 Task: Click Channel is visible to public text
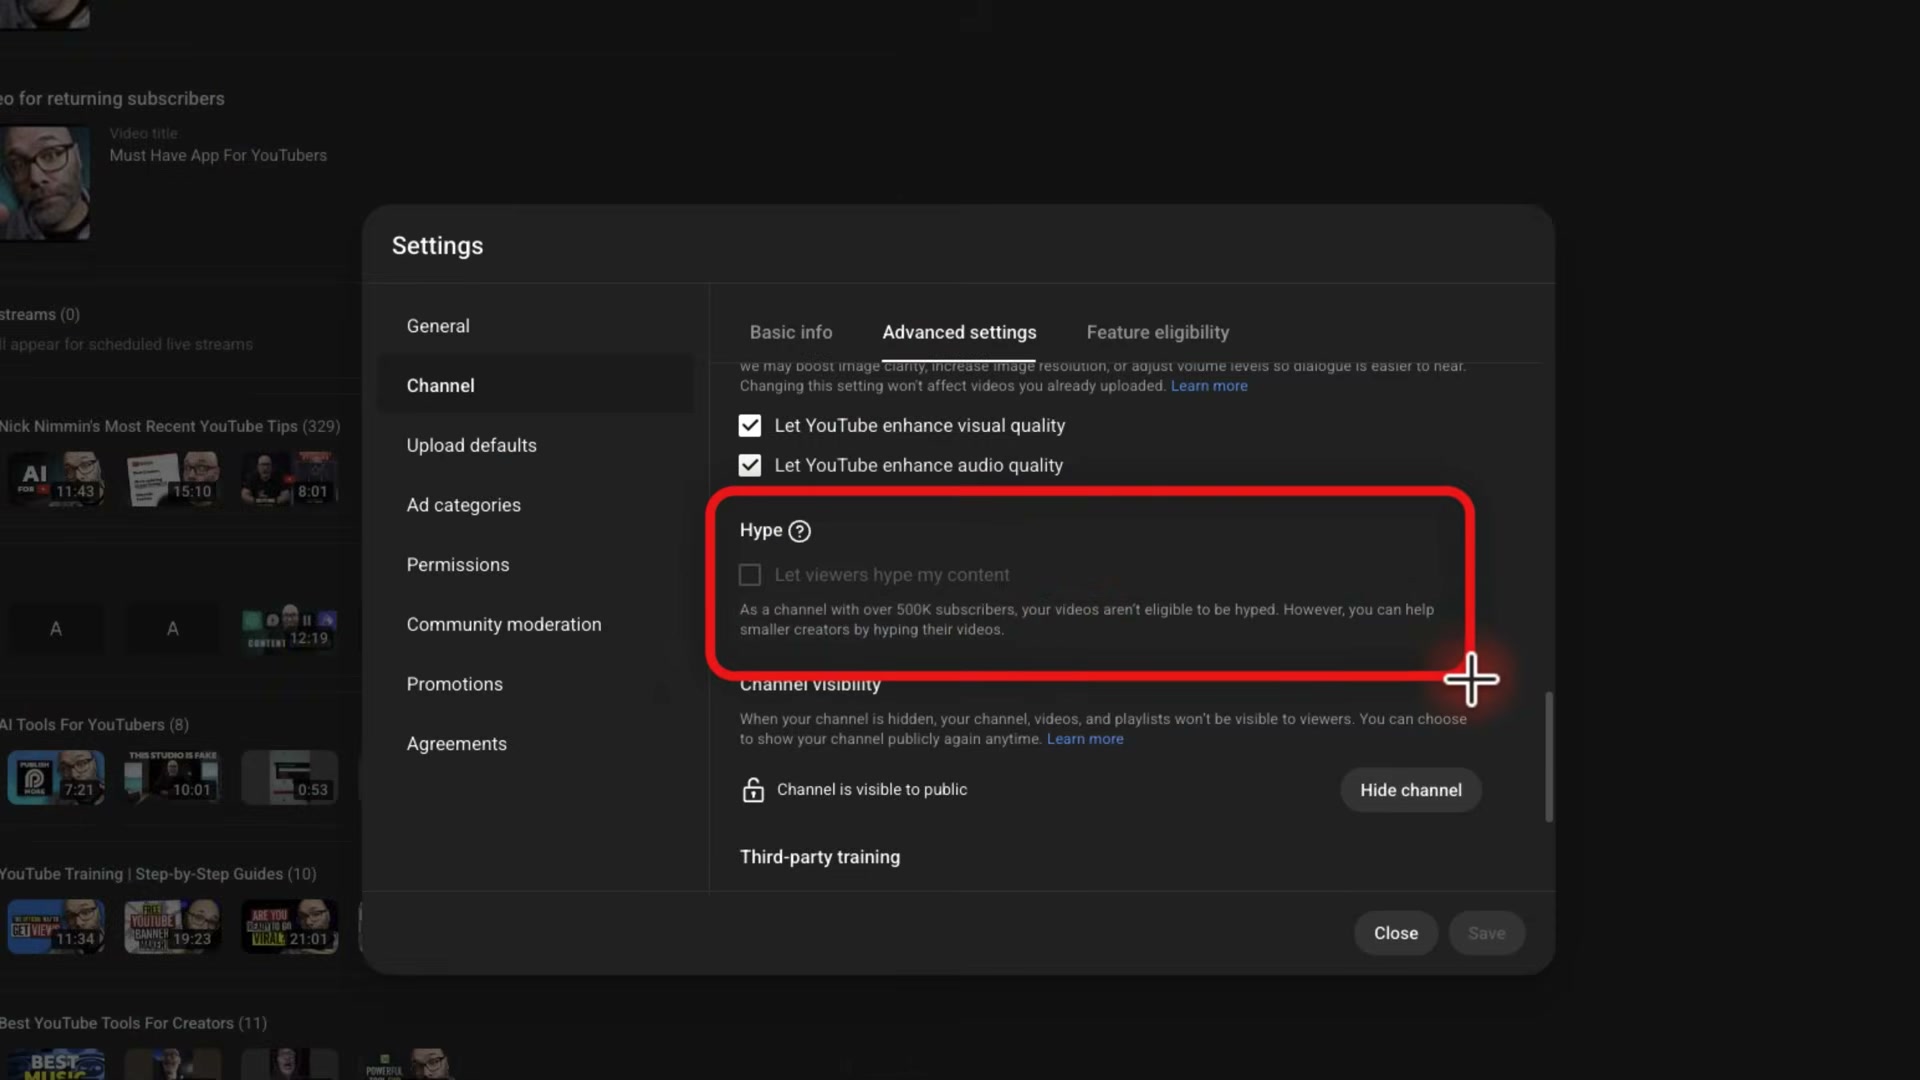click(872, 790)
